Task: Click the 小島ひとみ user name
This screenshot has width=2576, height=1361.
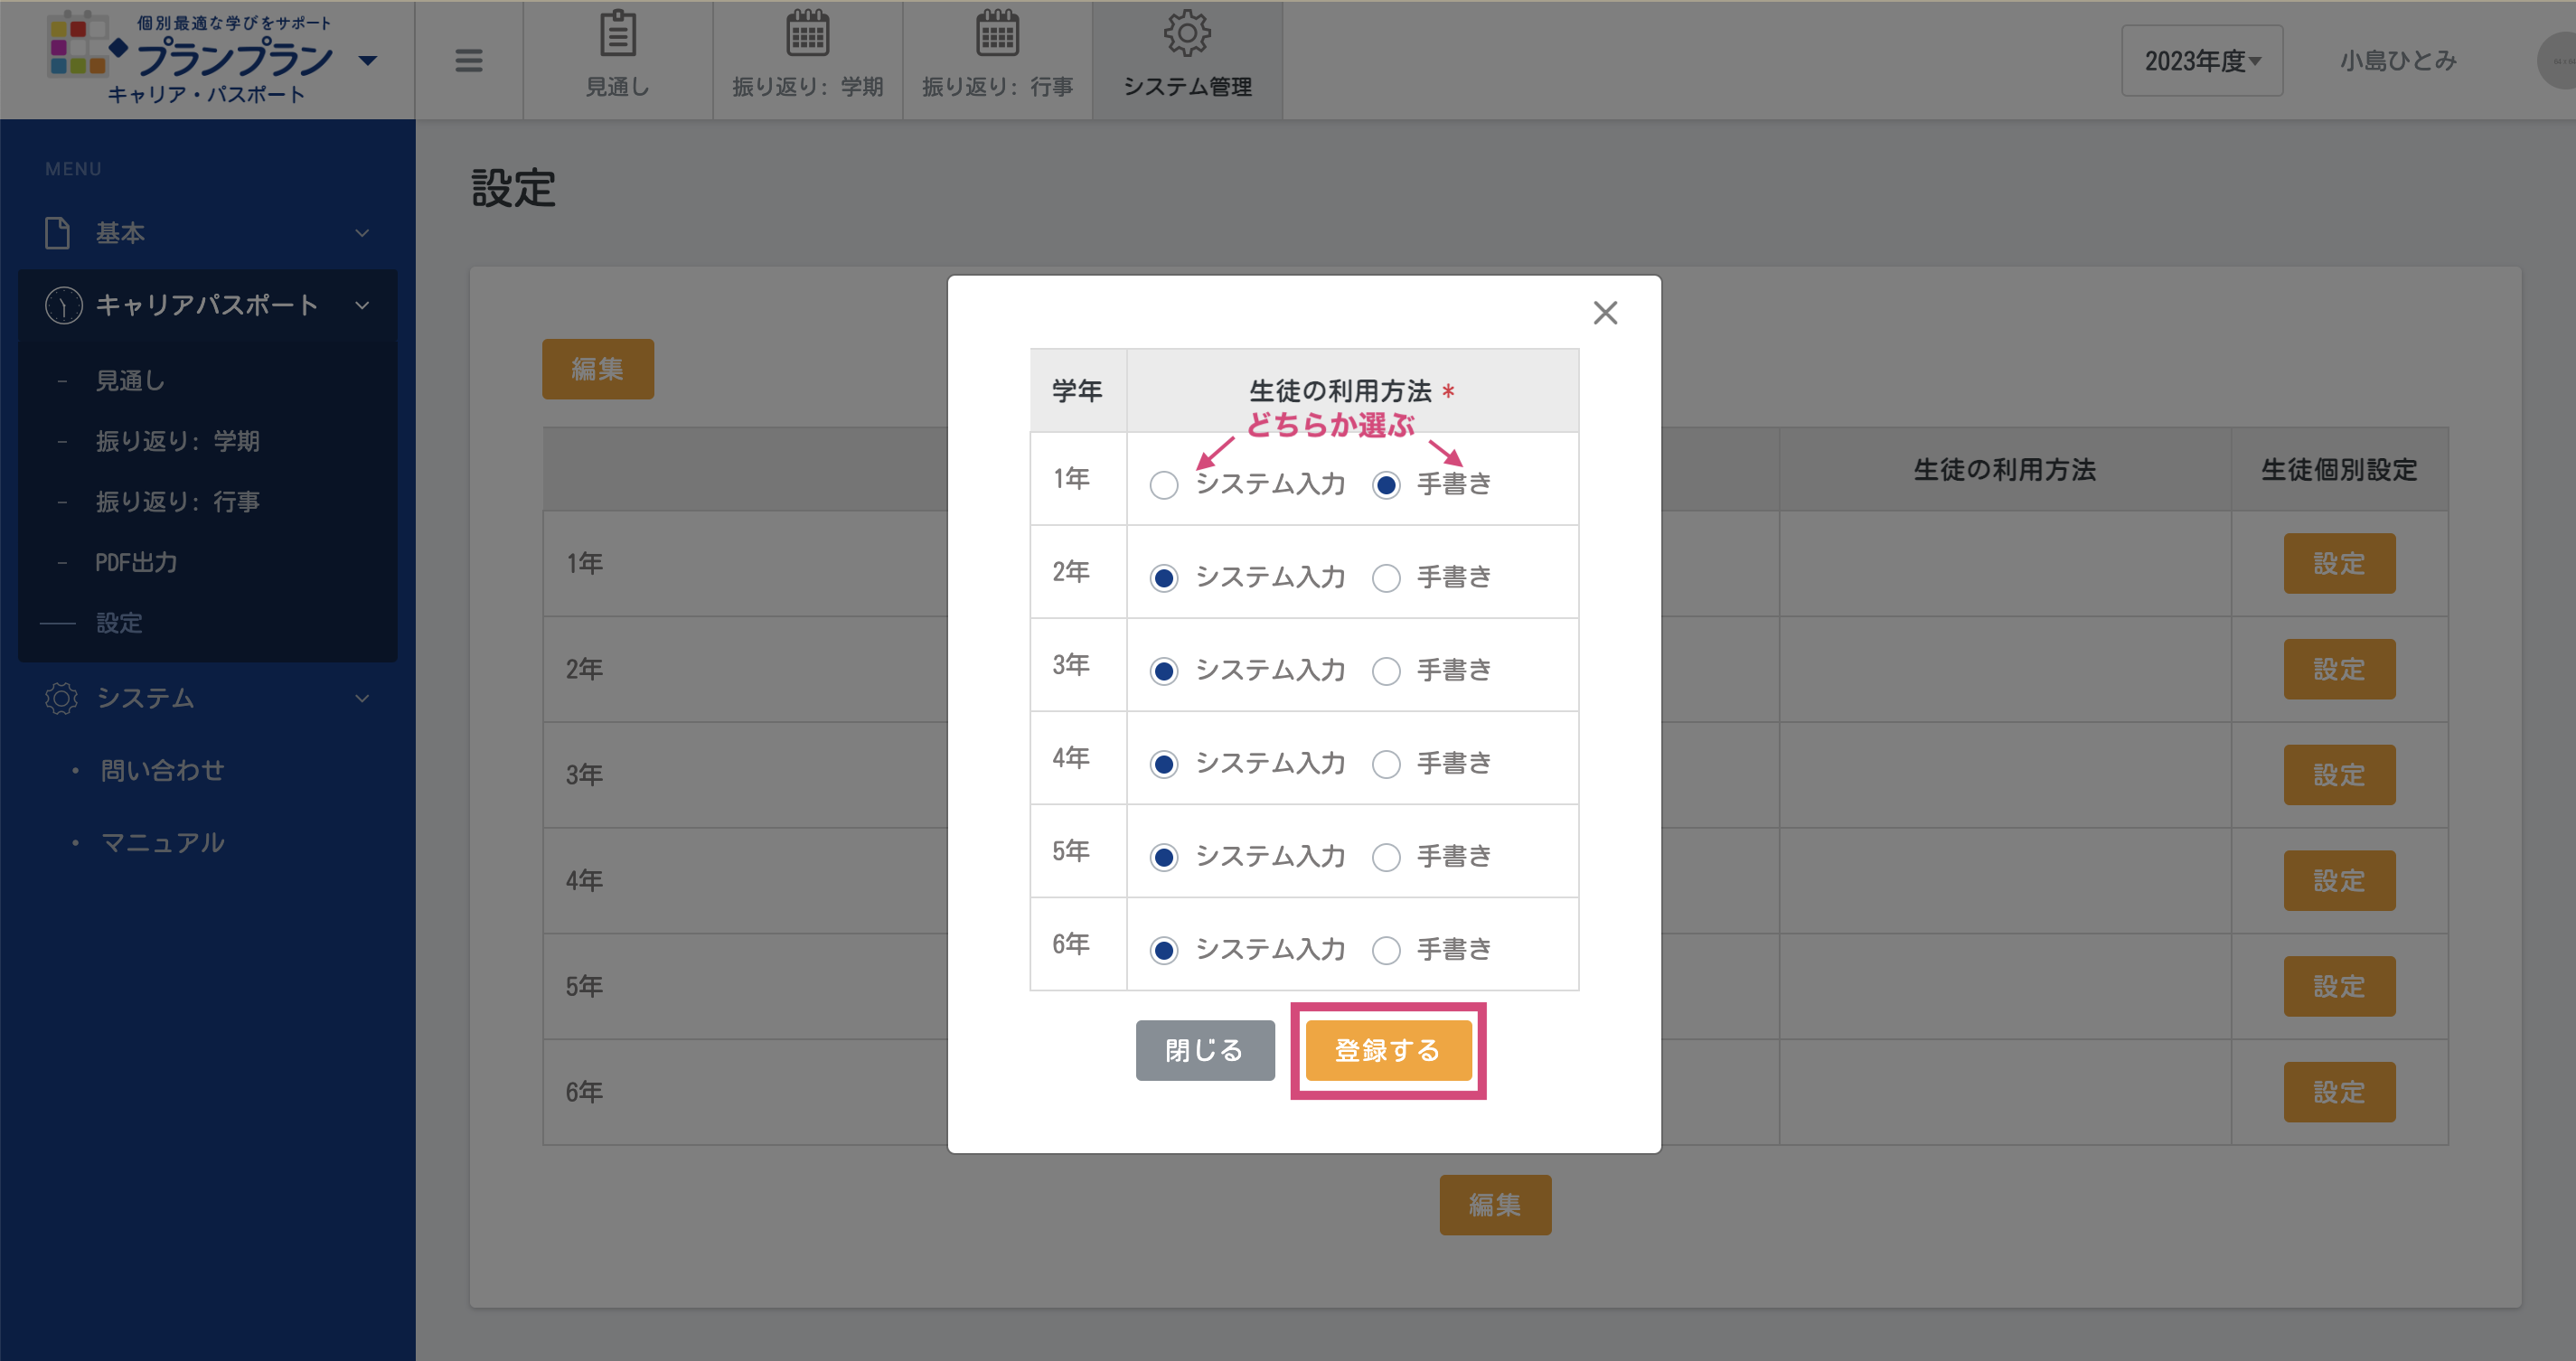Action: pos(2397,61)
